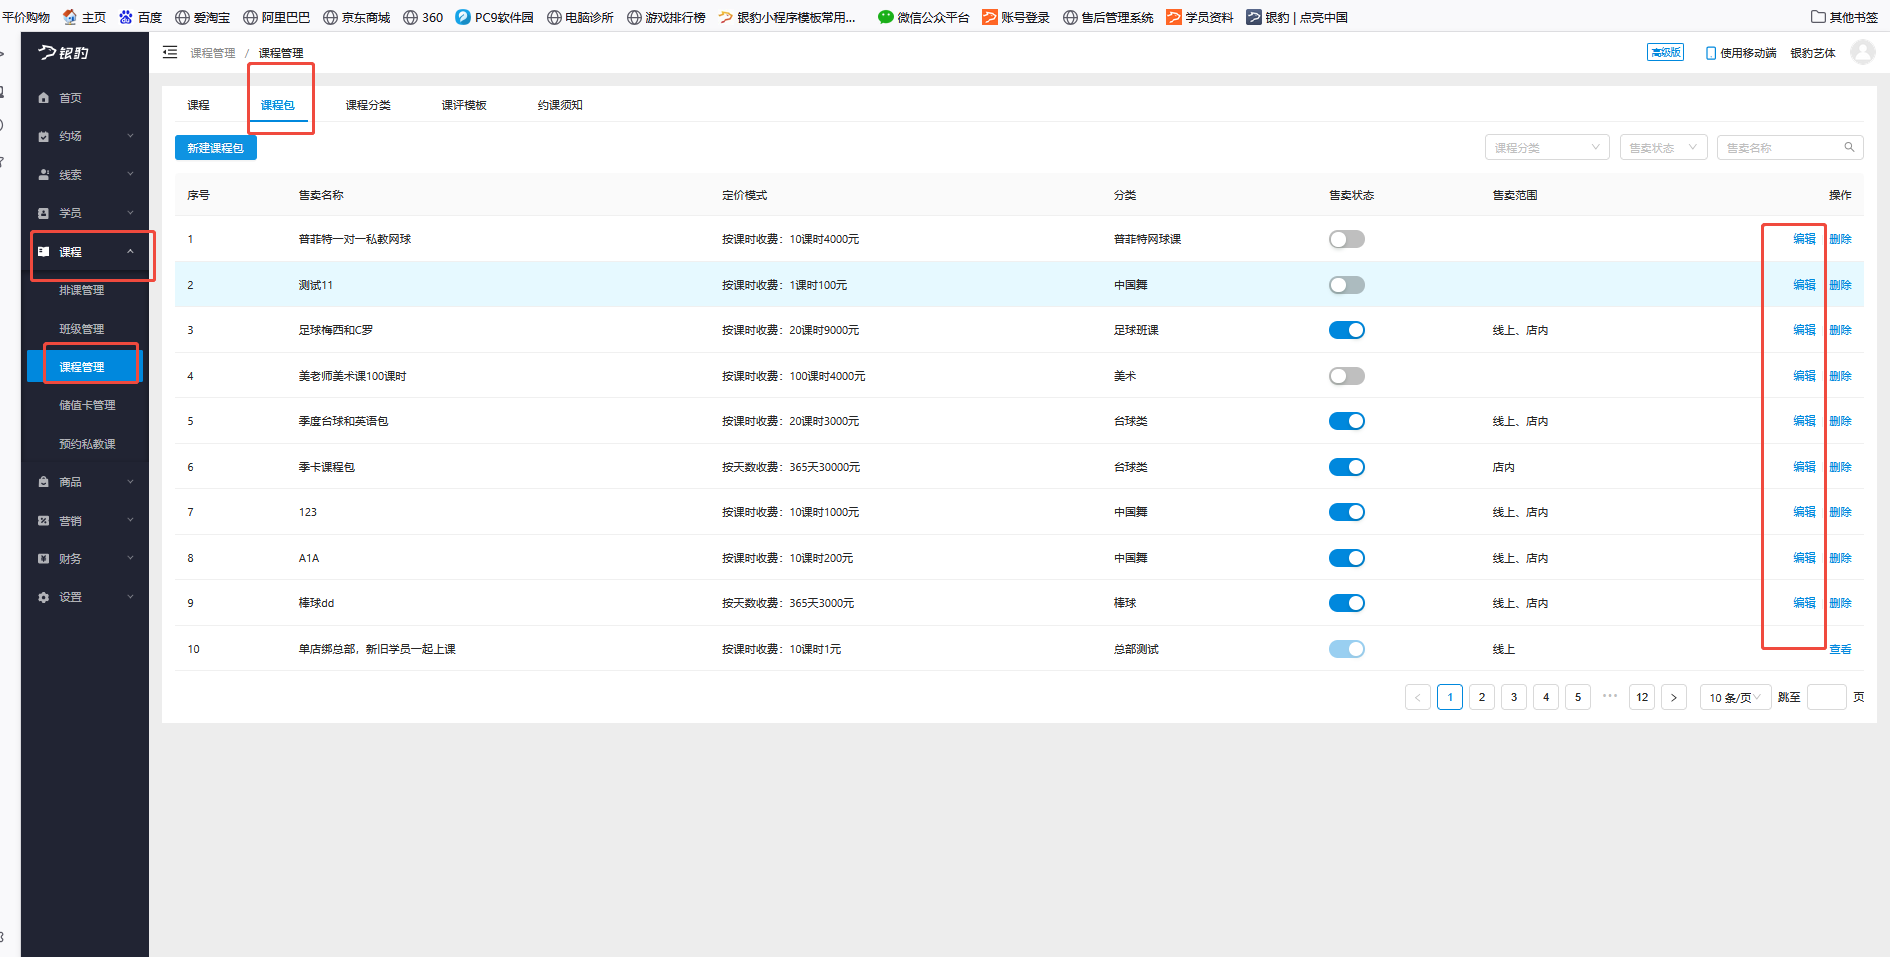
Task: Open the 售卖状态 filter dropdown
Action: click(x=1663, y=147)
